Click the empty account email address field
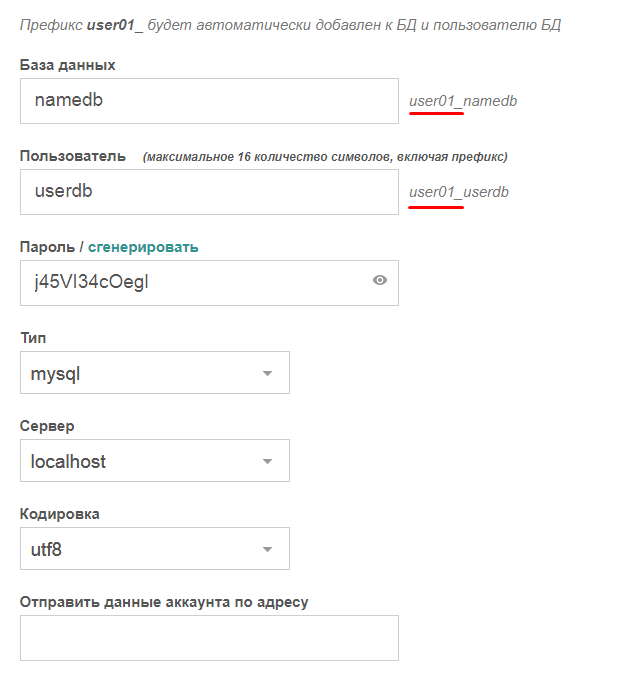 209,637
